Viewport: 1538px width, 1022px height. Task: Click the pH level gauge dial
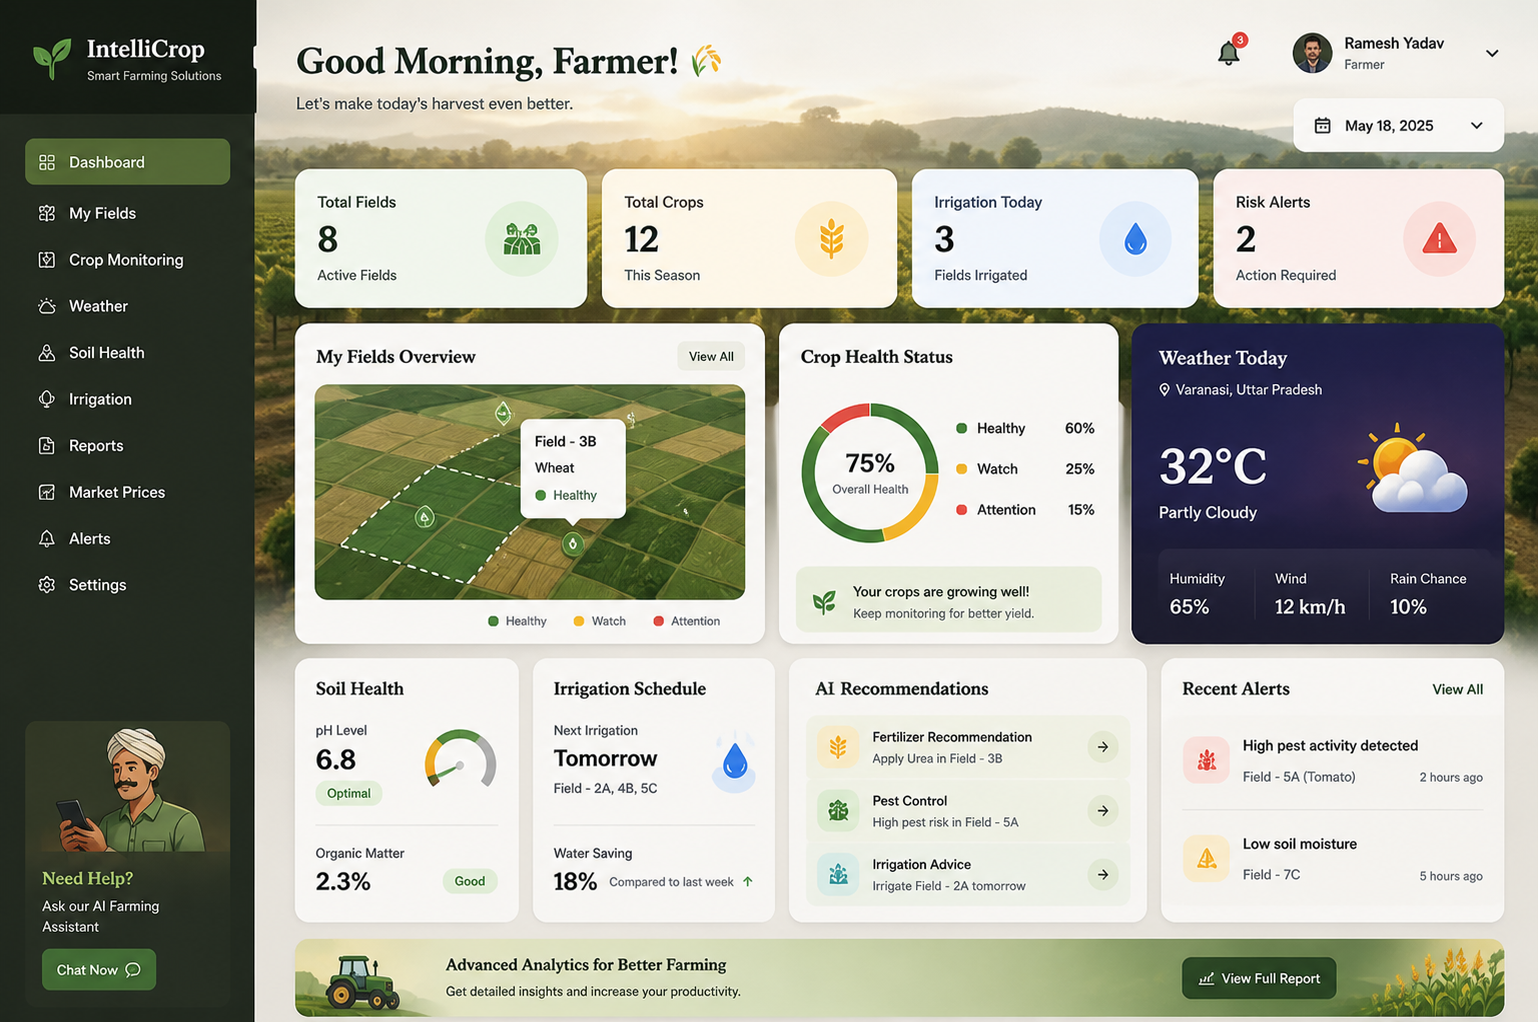460,759
